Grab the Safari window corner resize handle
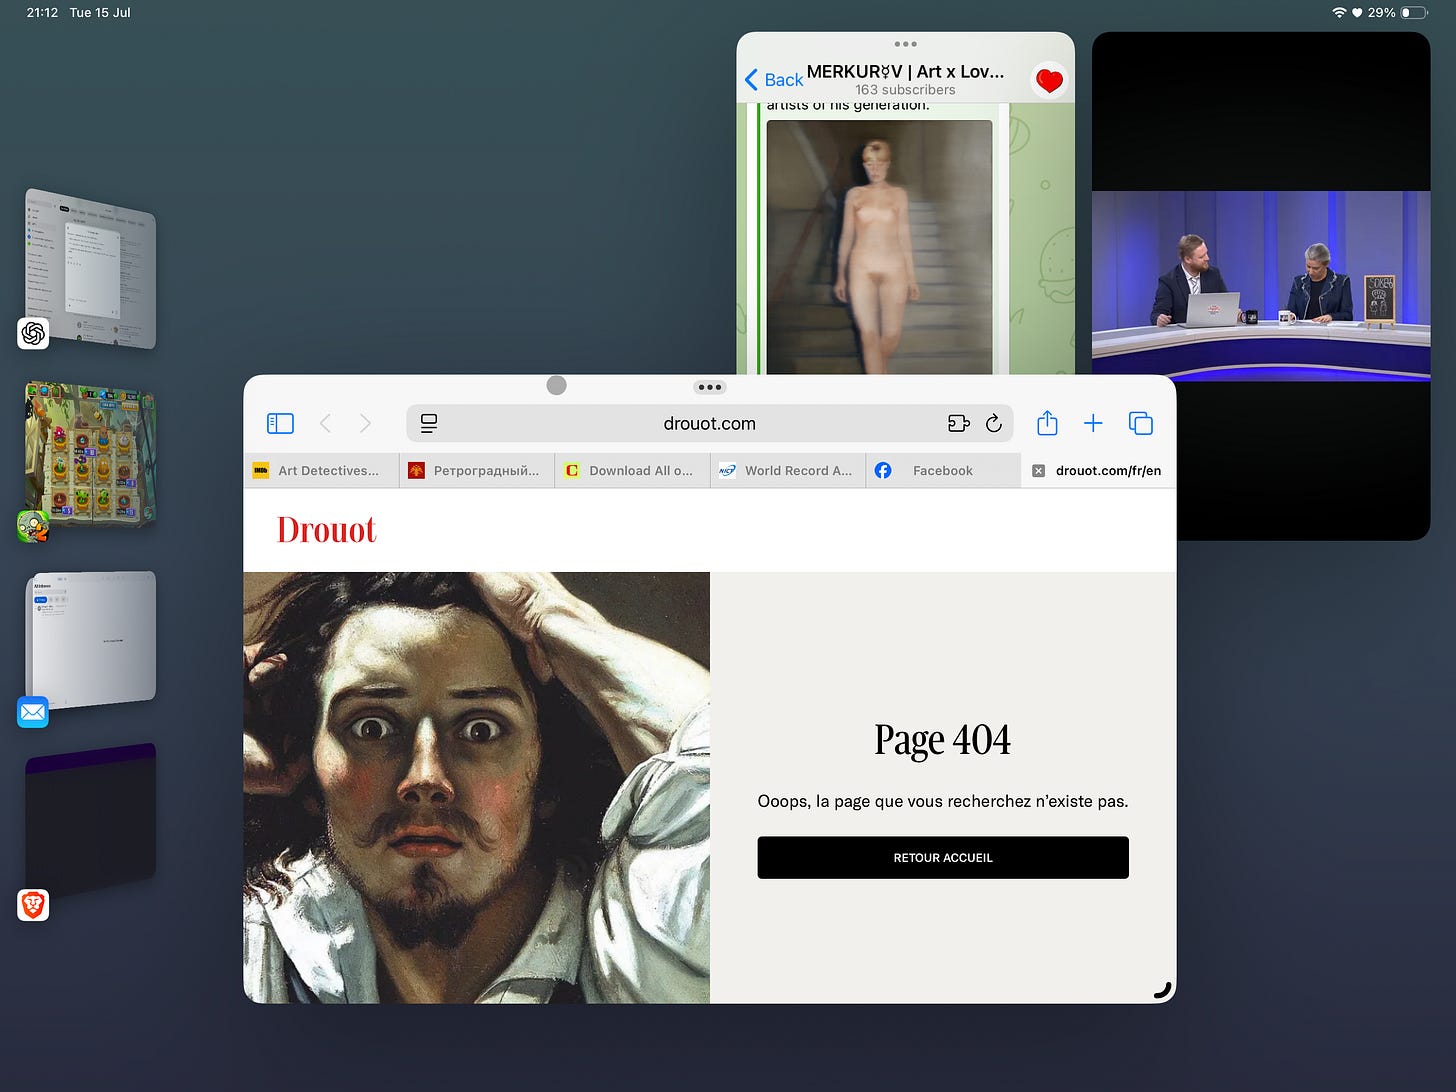Viewport: 1456px width, 1092px height. tap(1162, 990)
